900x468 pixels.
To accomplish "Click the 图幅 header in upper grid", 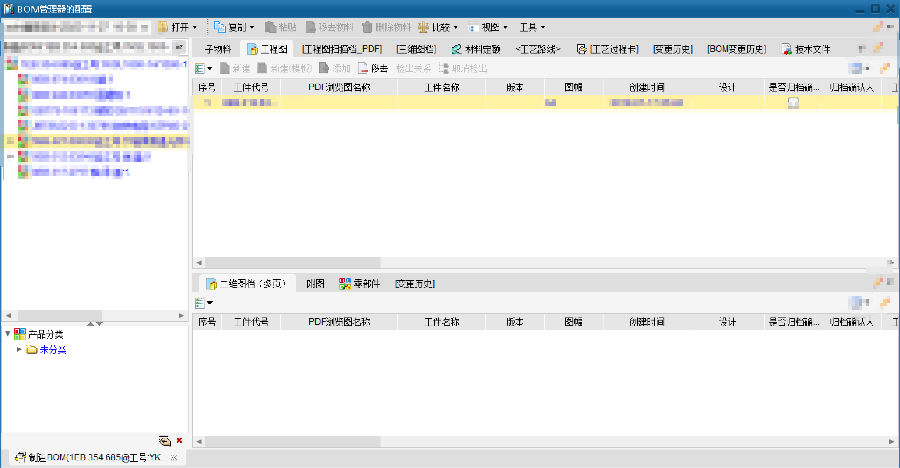I will [x=573, y=87].
